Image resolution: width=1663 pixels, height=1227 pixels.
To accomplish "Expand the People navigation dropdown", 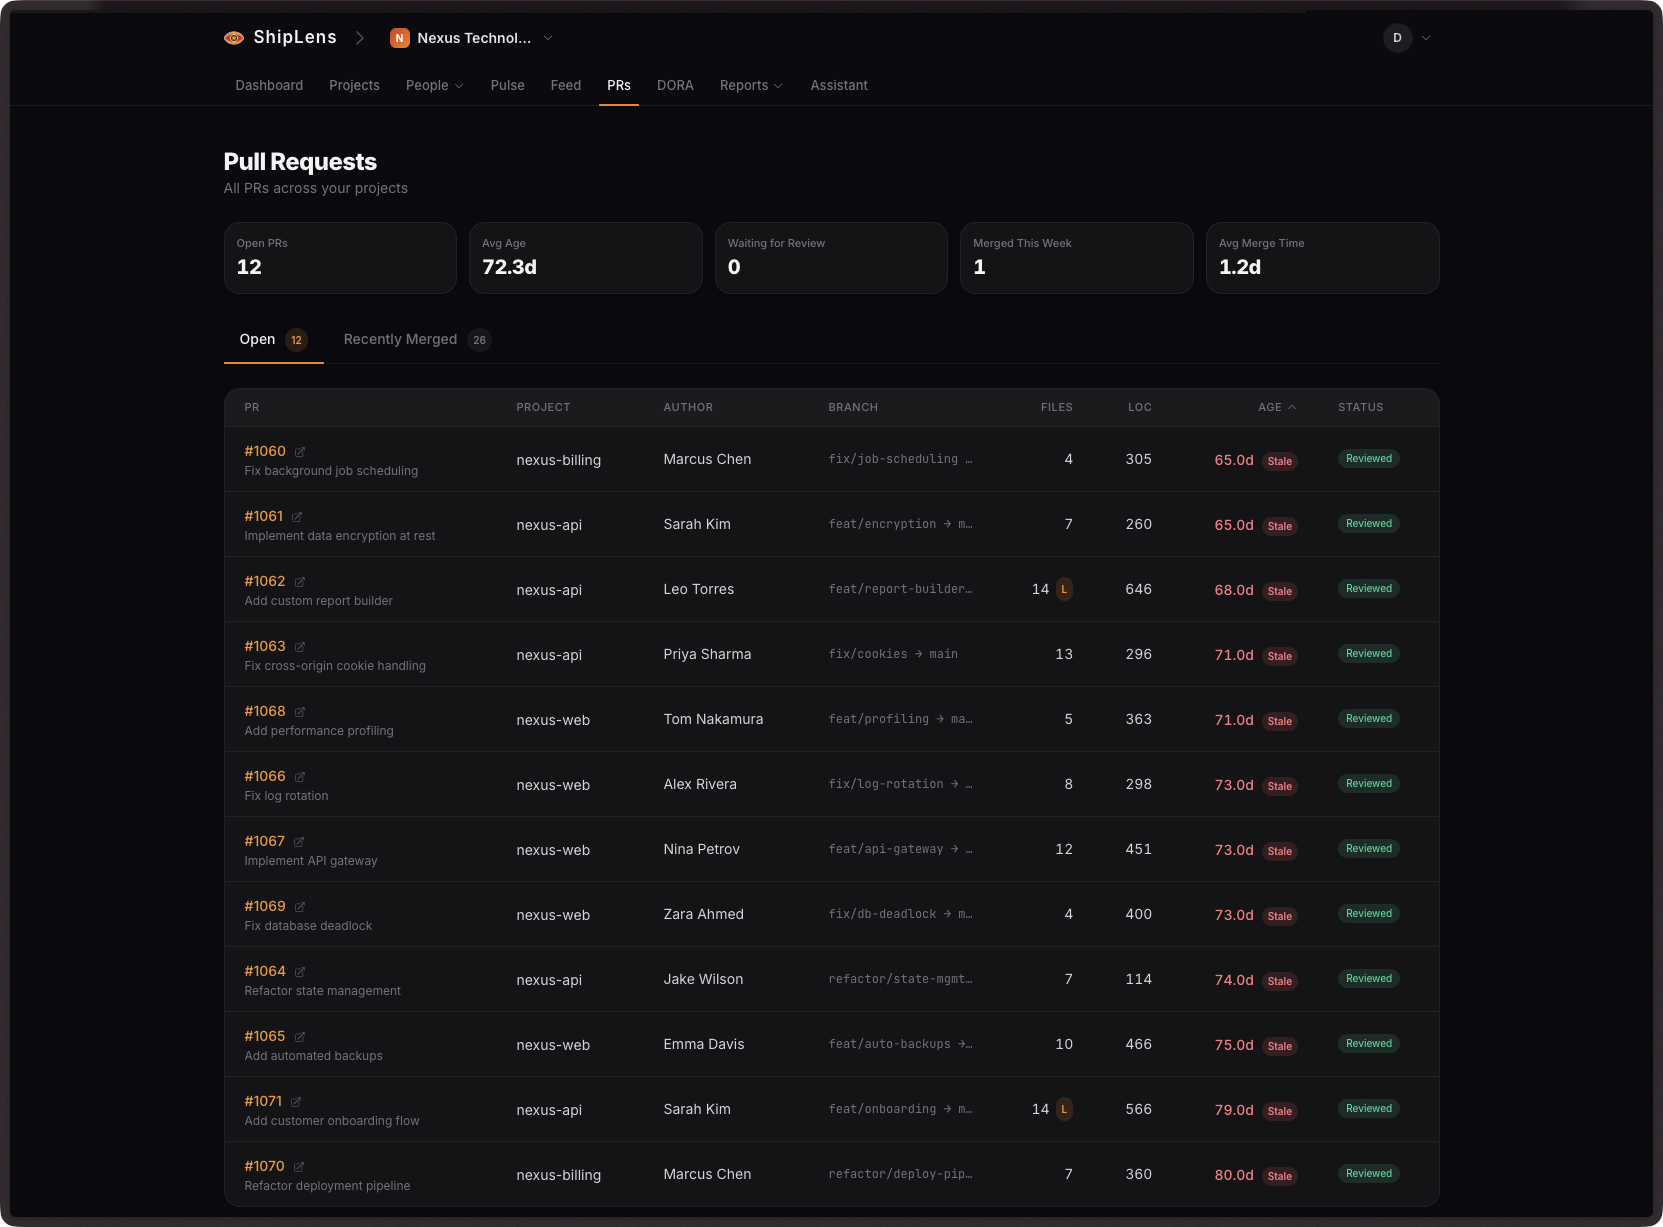I will tap(434, 85).
